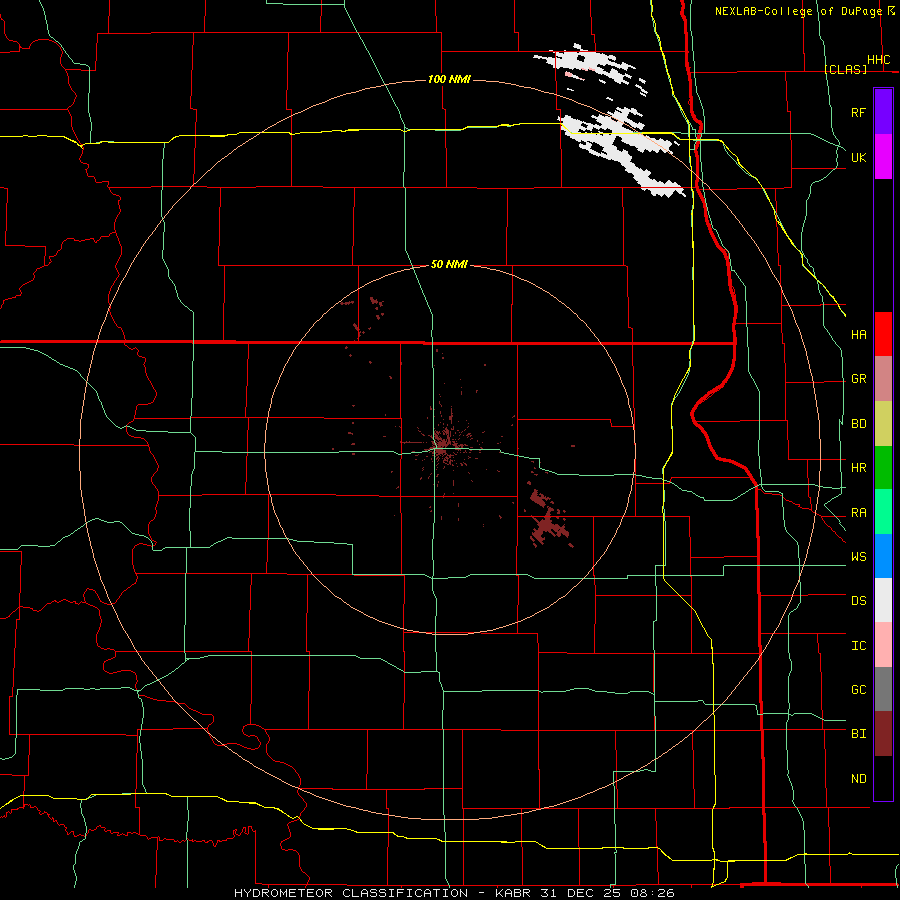The width and height of the screenshot is (900, 900).
Task: Click the magenta UK color swatch
Action: point(883,157)
